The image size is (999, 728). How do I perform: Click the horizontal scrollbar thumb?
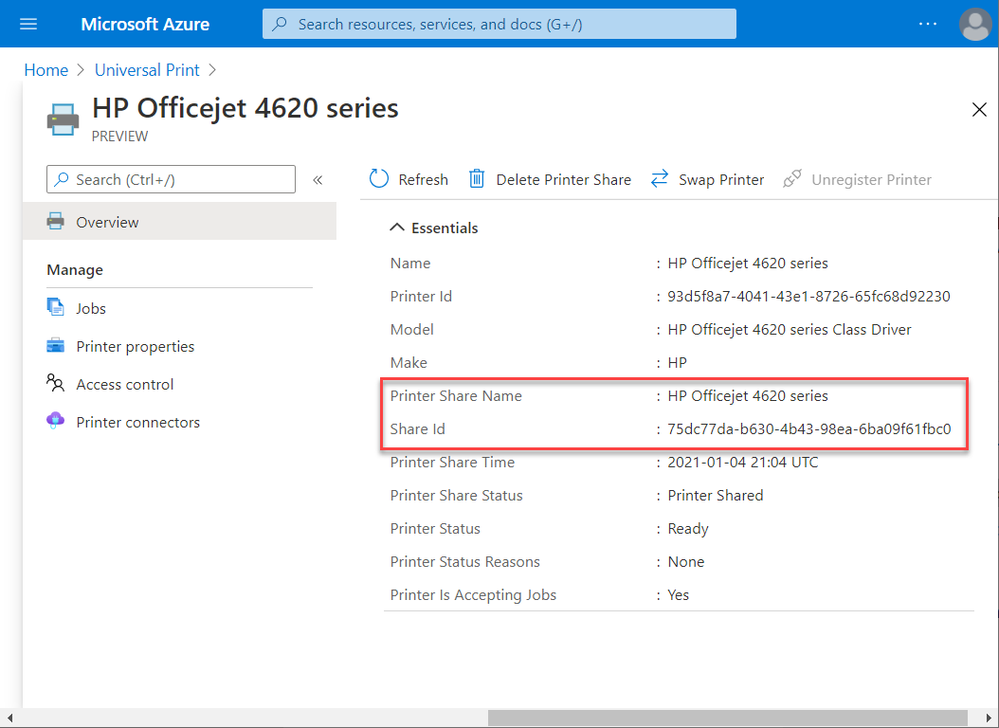click(728, 718)
